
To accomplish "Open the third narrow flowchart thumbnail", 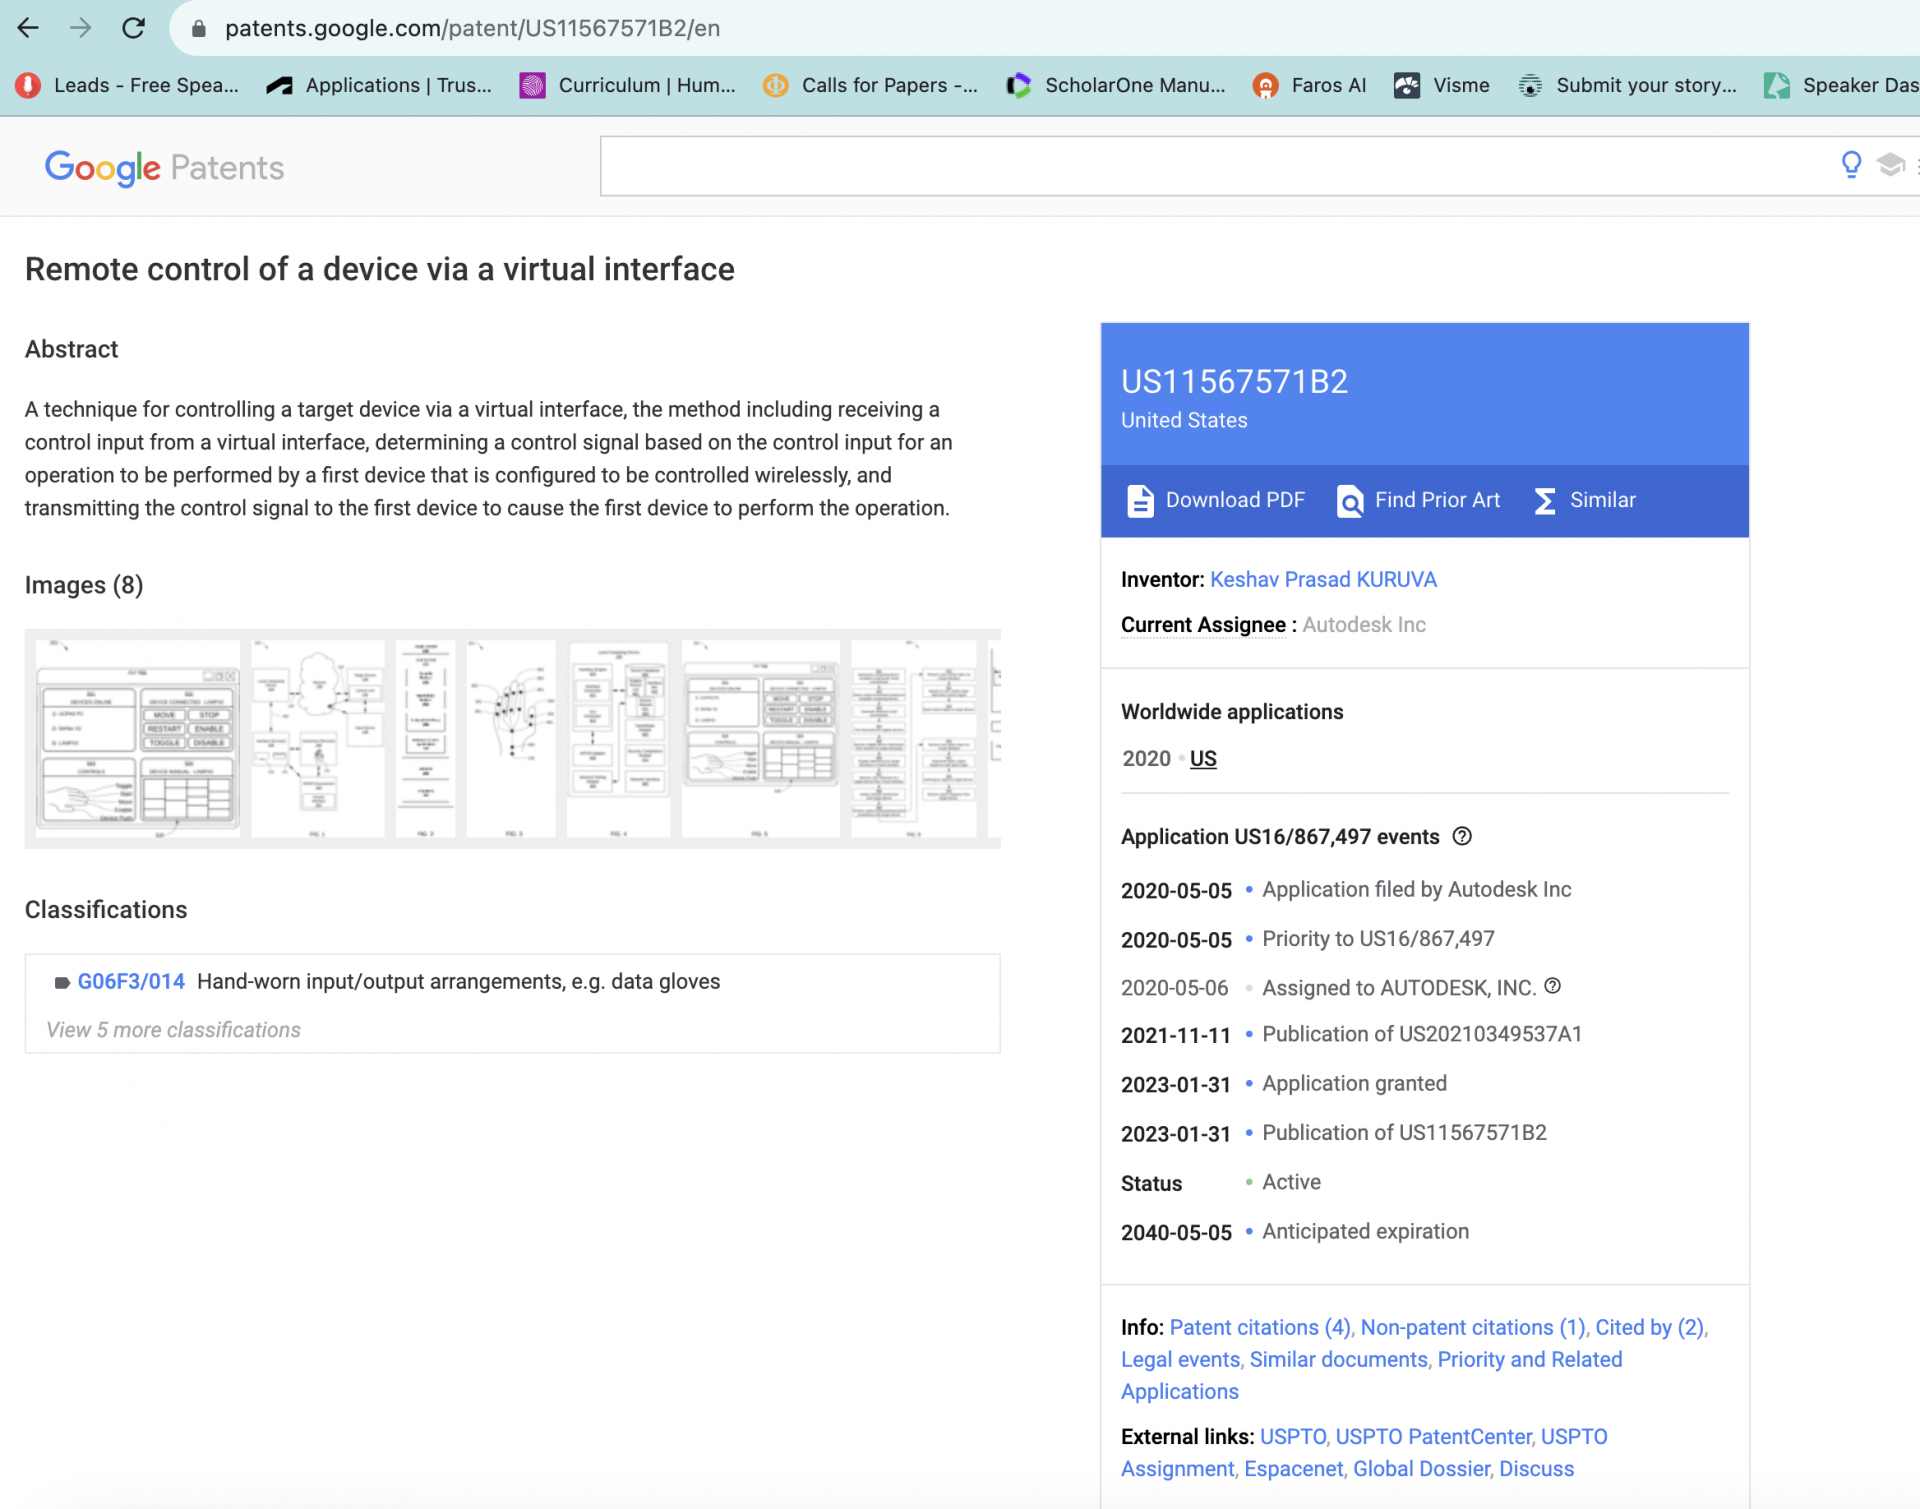I will click(x=425, y=739).
